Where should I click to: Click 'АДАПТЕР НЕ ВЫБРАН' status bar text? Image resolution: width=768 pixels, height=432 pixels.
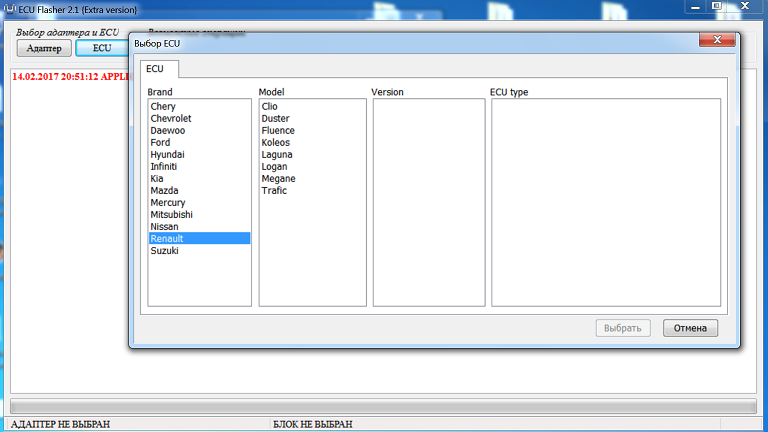pos(60,424)
